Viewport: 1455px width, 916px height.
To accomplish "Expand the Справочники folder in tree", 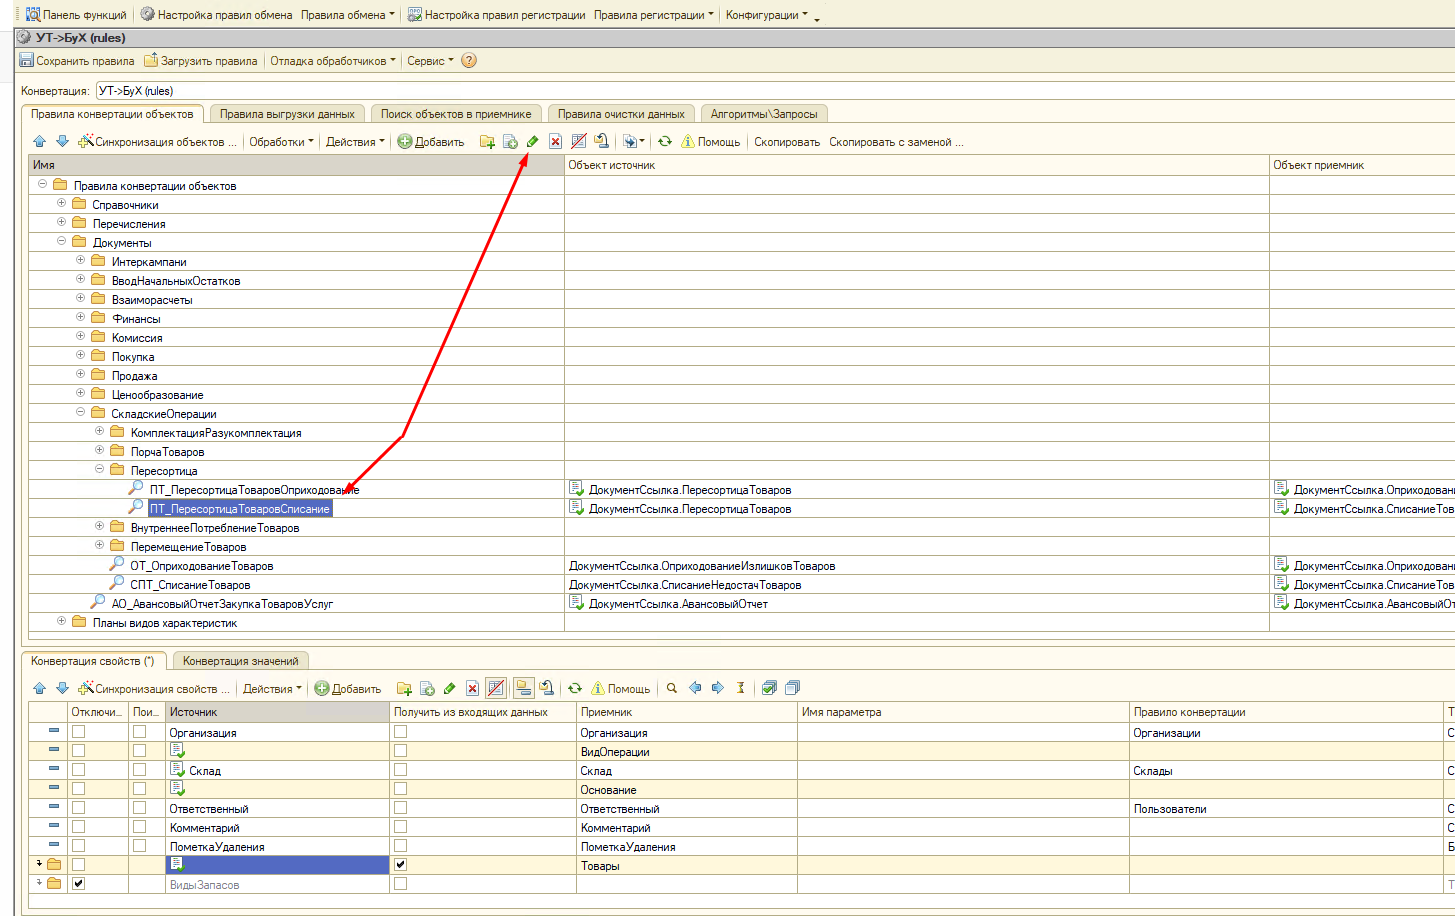I will click(x=62, y=204).
